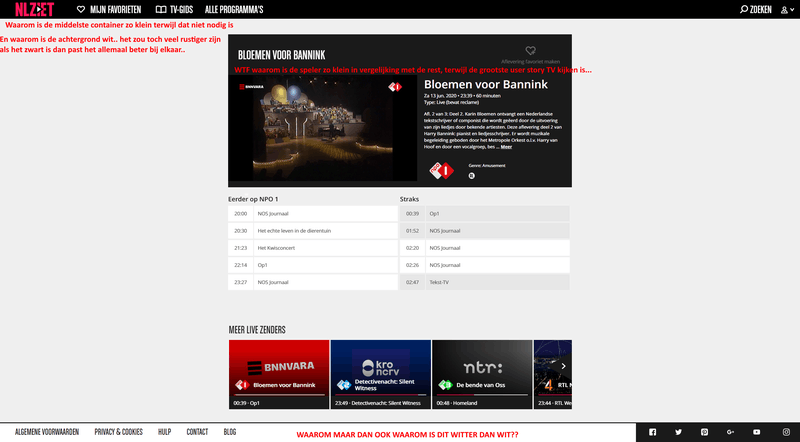Click NPO 2 icon on KRO-NCRV tile
Viewport: 800px width, 442px height.
(344, 385)
